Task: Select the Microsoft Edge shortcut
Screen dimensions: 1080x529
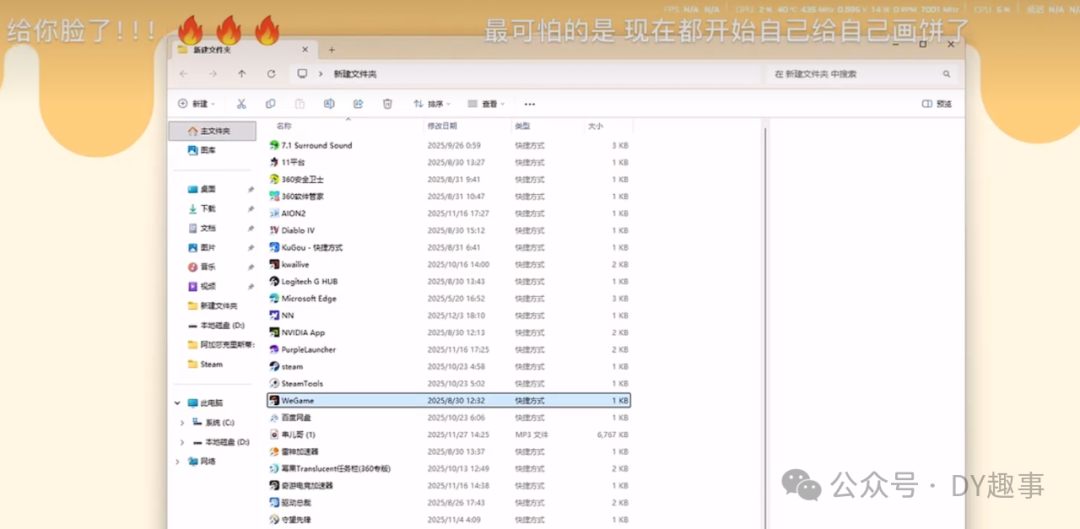Action: tap(449, 298)
